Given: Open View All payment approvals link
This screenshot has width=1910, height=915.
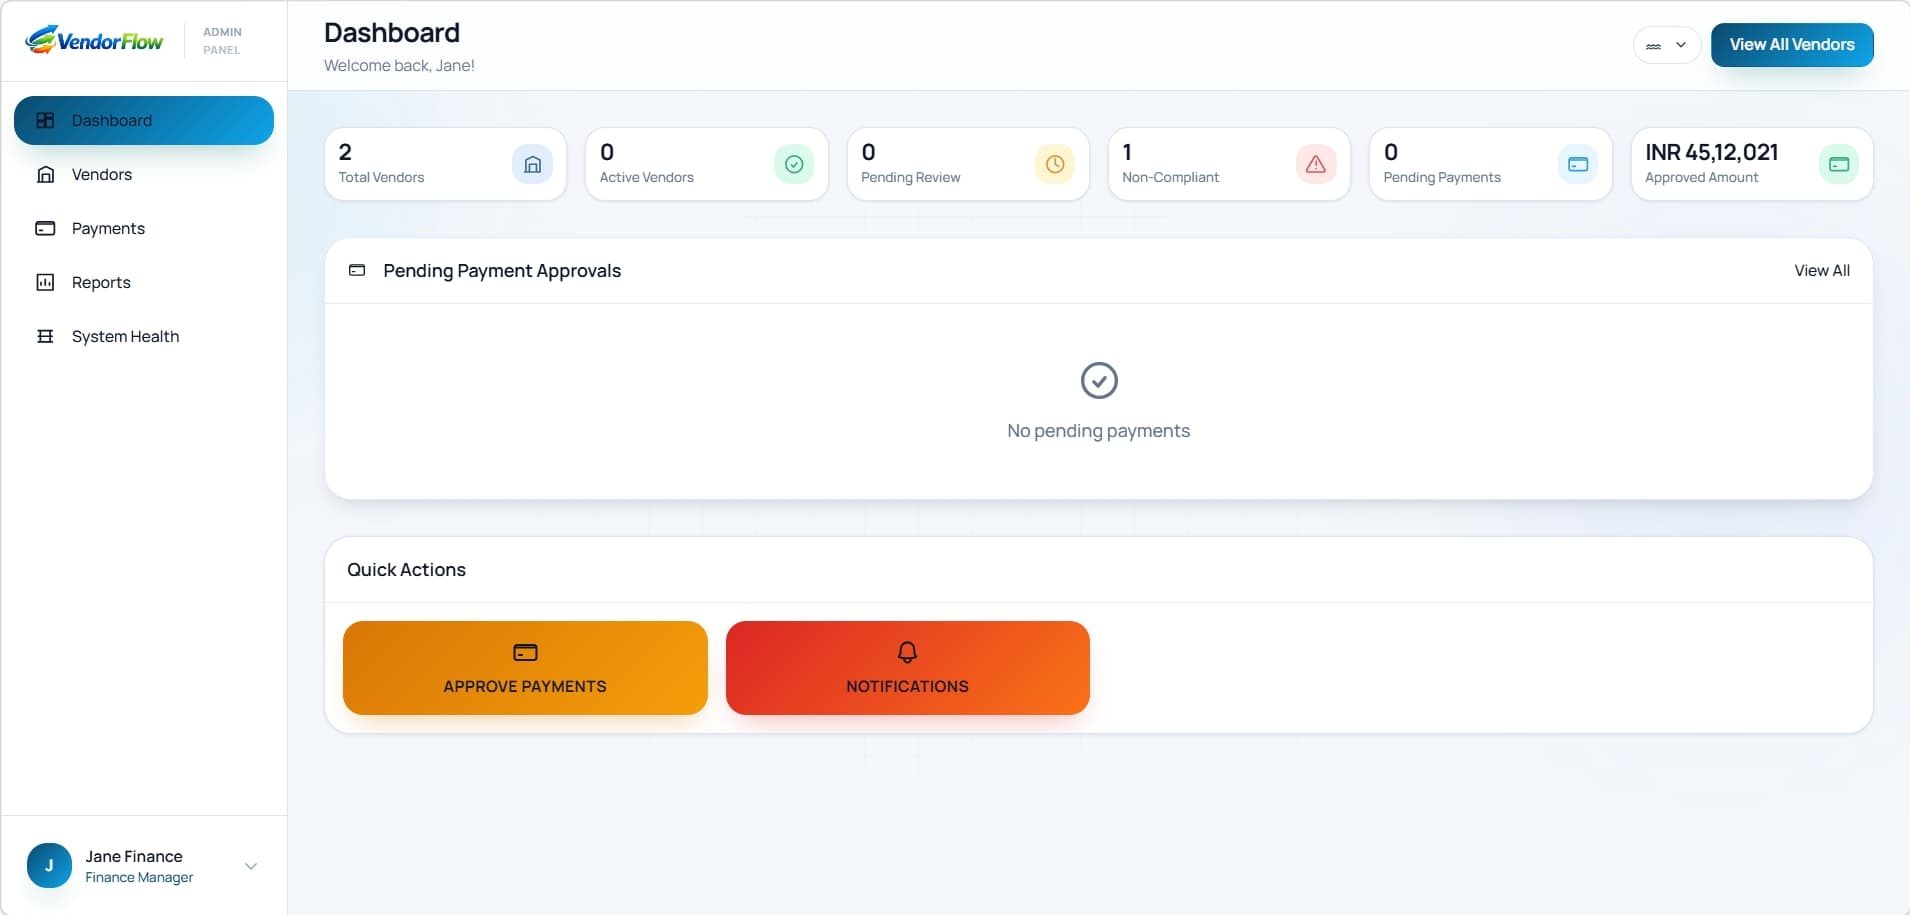Looking at the screenshot, I should tap(1821, 270).
